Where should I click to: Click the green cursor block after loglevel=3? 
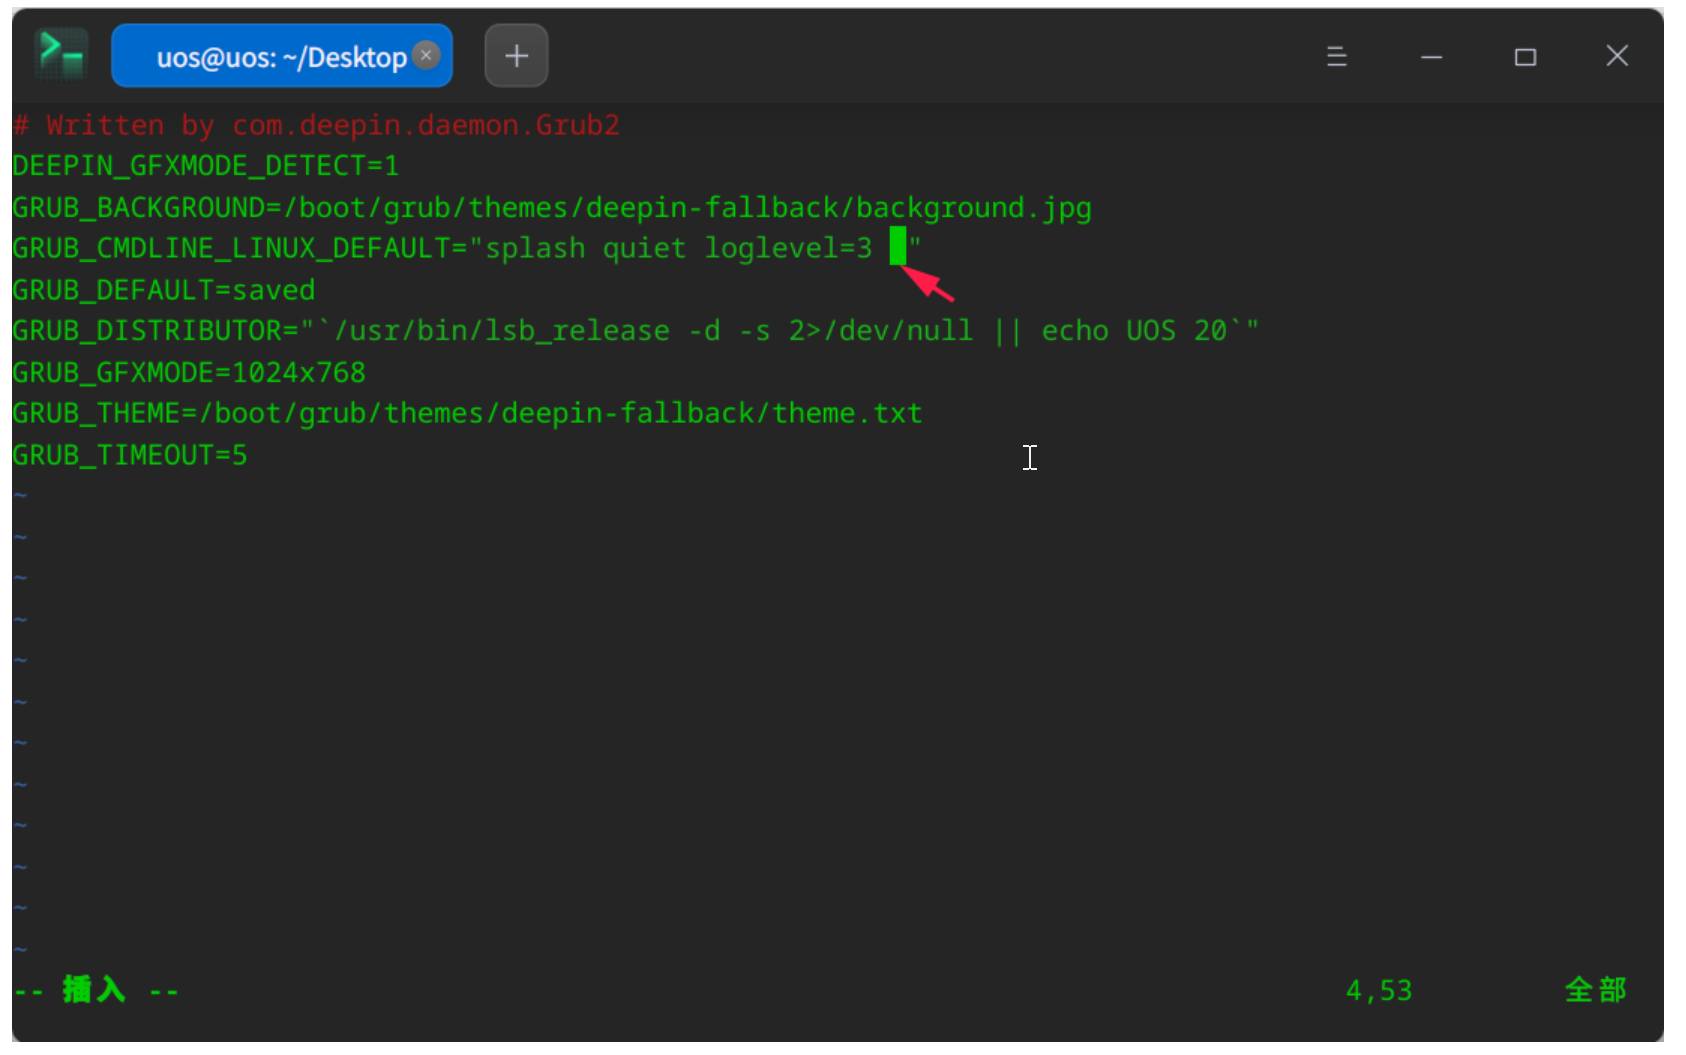point(898,247)
